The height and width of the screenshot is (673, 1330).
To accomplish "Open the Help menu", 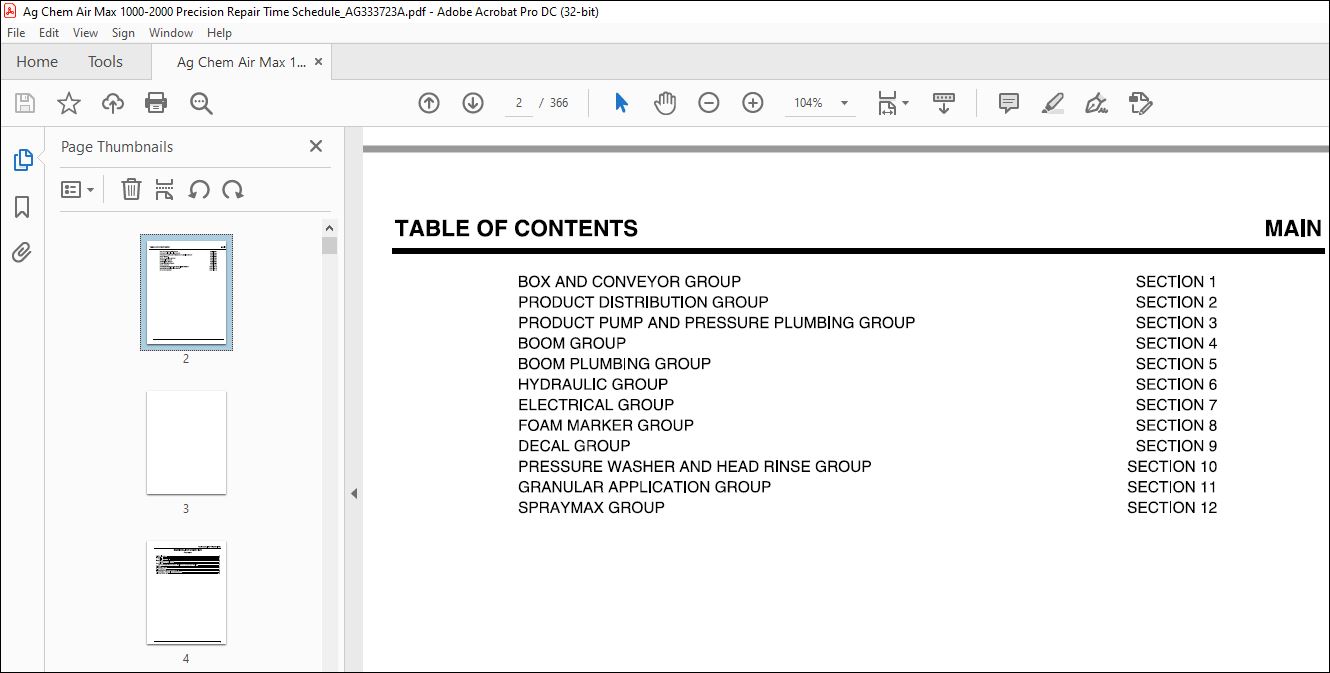I will [219, 33].
